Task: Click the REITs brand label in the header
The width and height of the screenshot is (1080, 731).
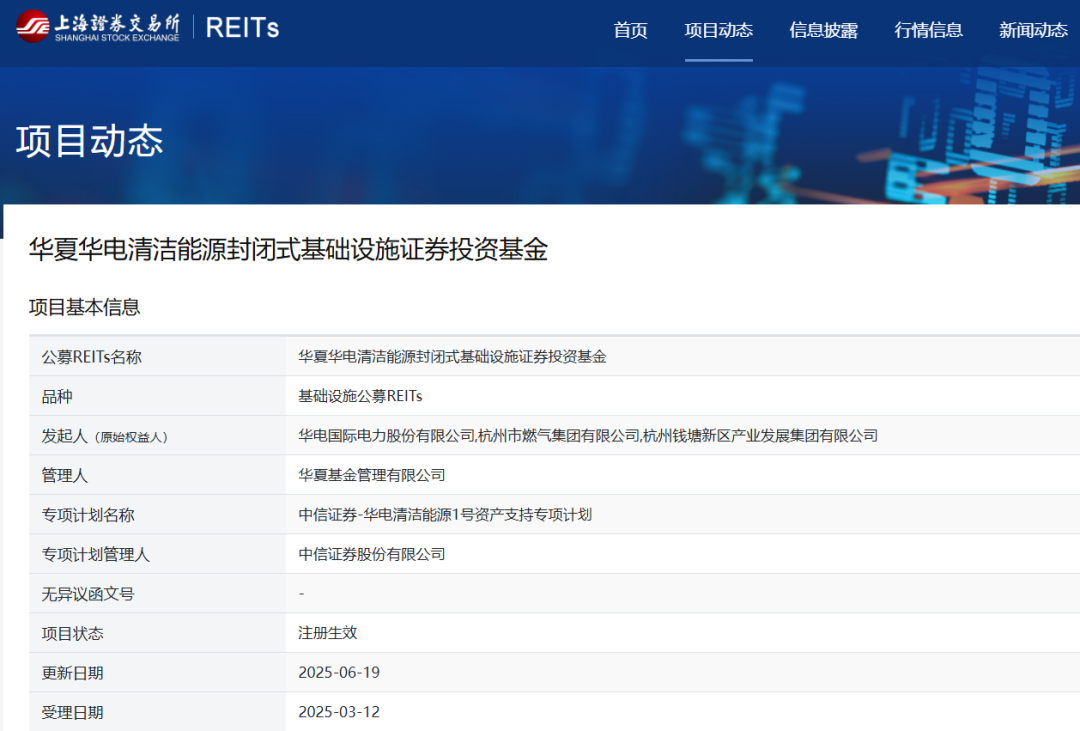Action: pos(240,28)
